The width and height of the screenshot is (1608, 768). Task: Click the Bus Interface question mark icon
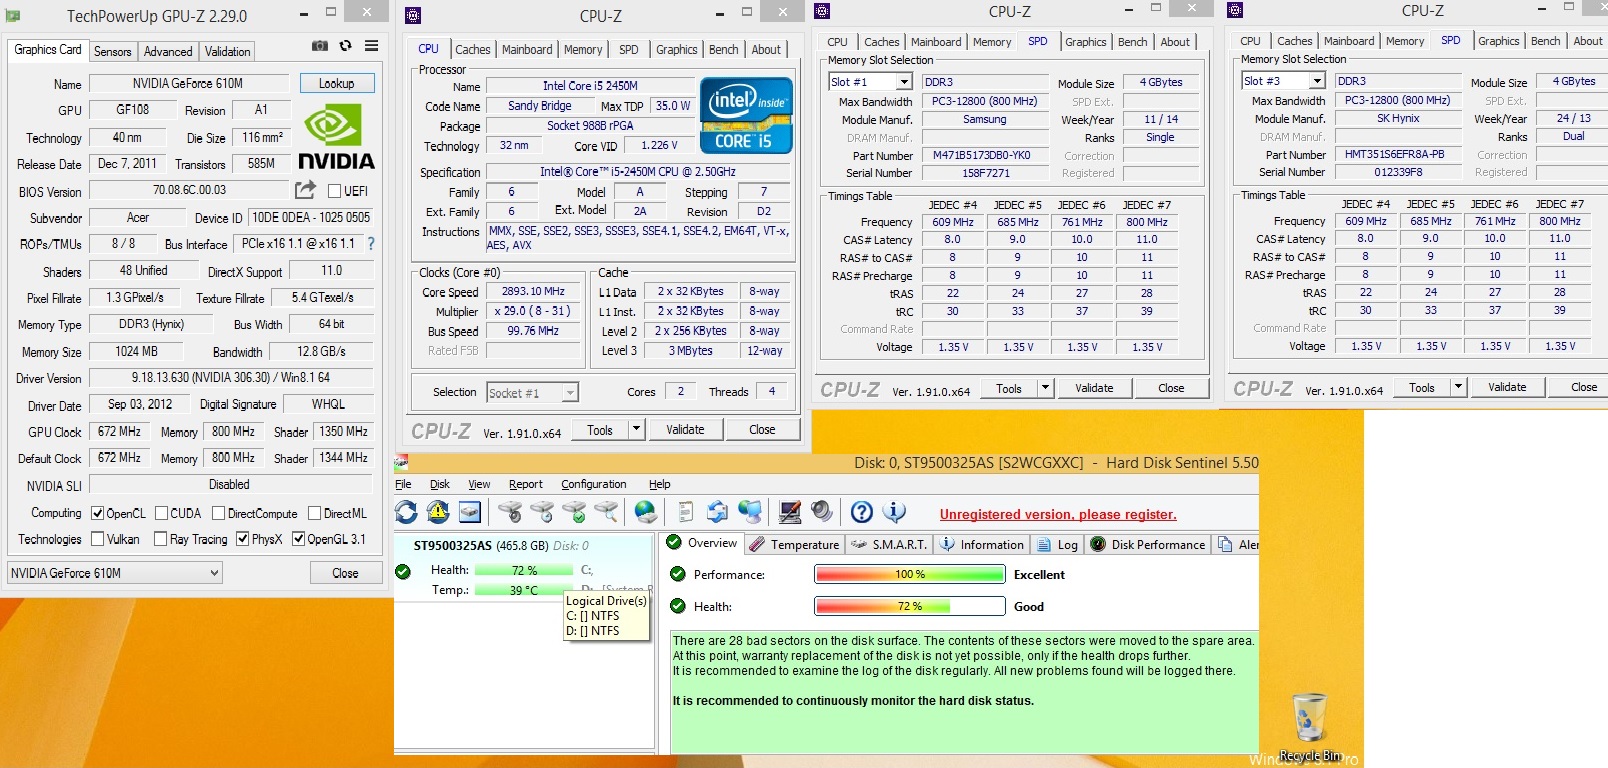click(x=371, y=244)
